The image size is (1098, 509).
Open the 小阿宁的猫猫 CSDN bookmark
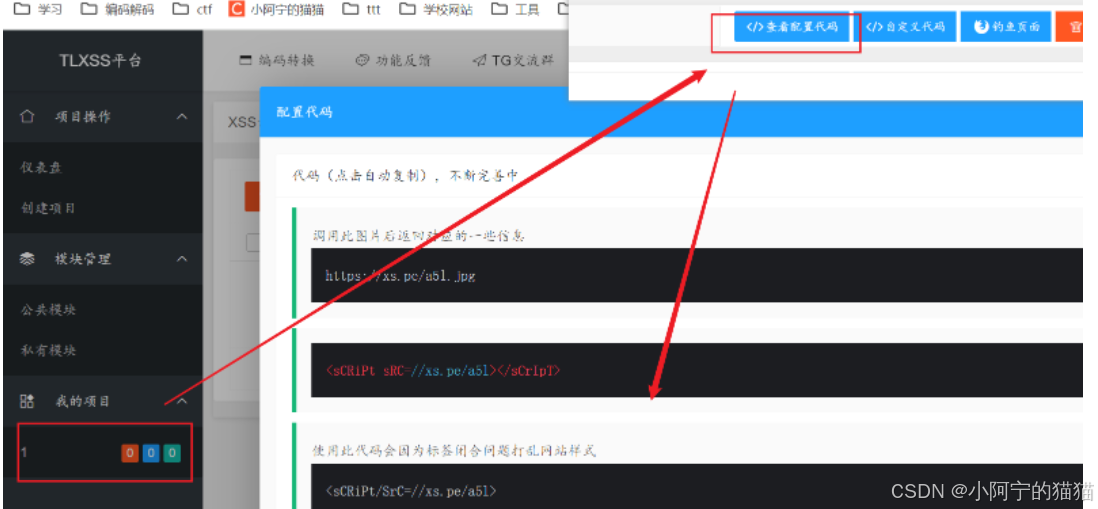[x=277, y=10]
